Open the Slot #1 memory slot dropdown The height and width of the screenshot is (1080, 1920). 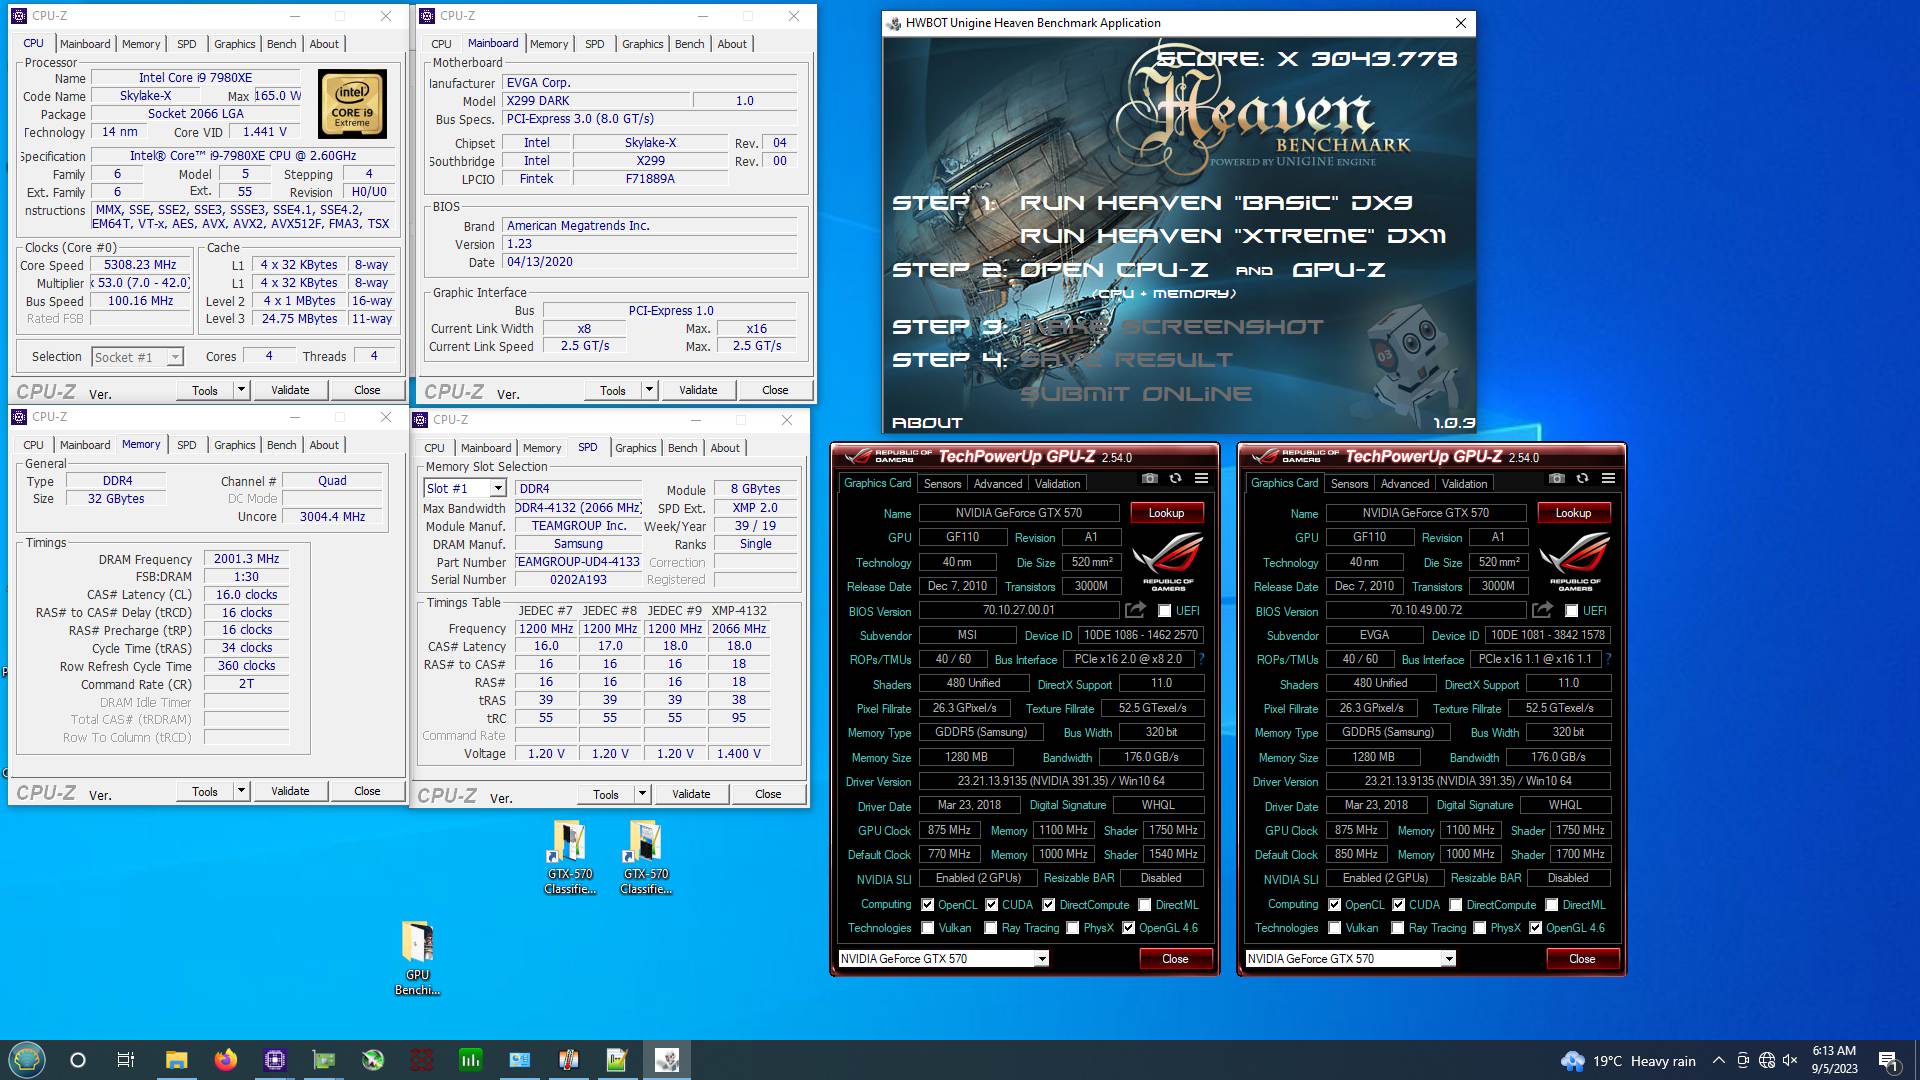coord(497,489)
